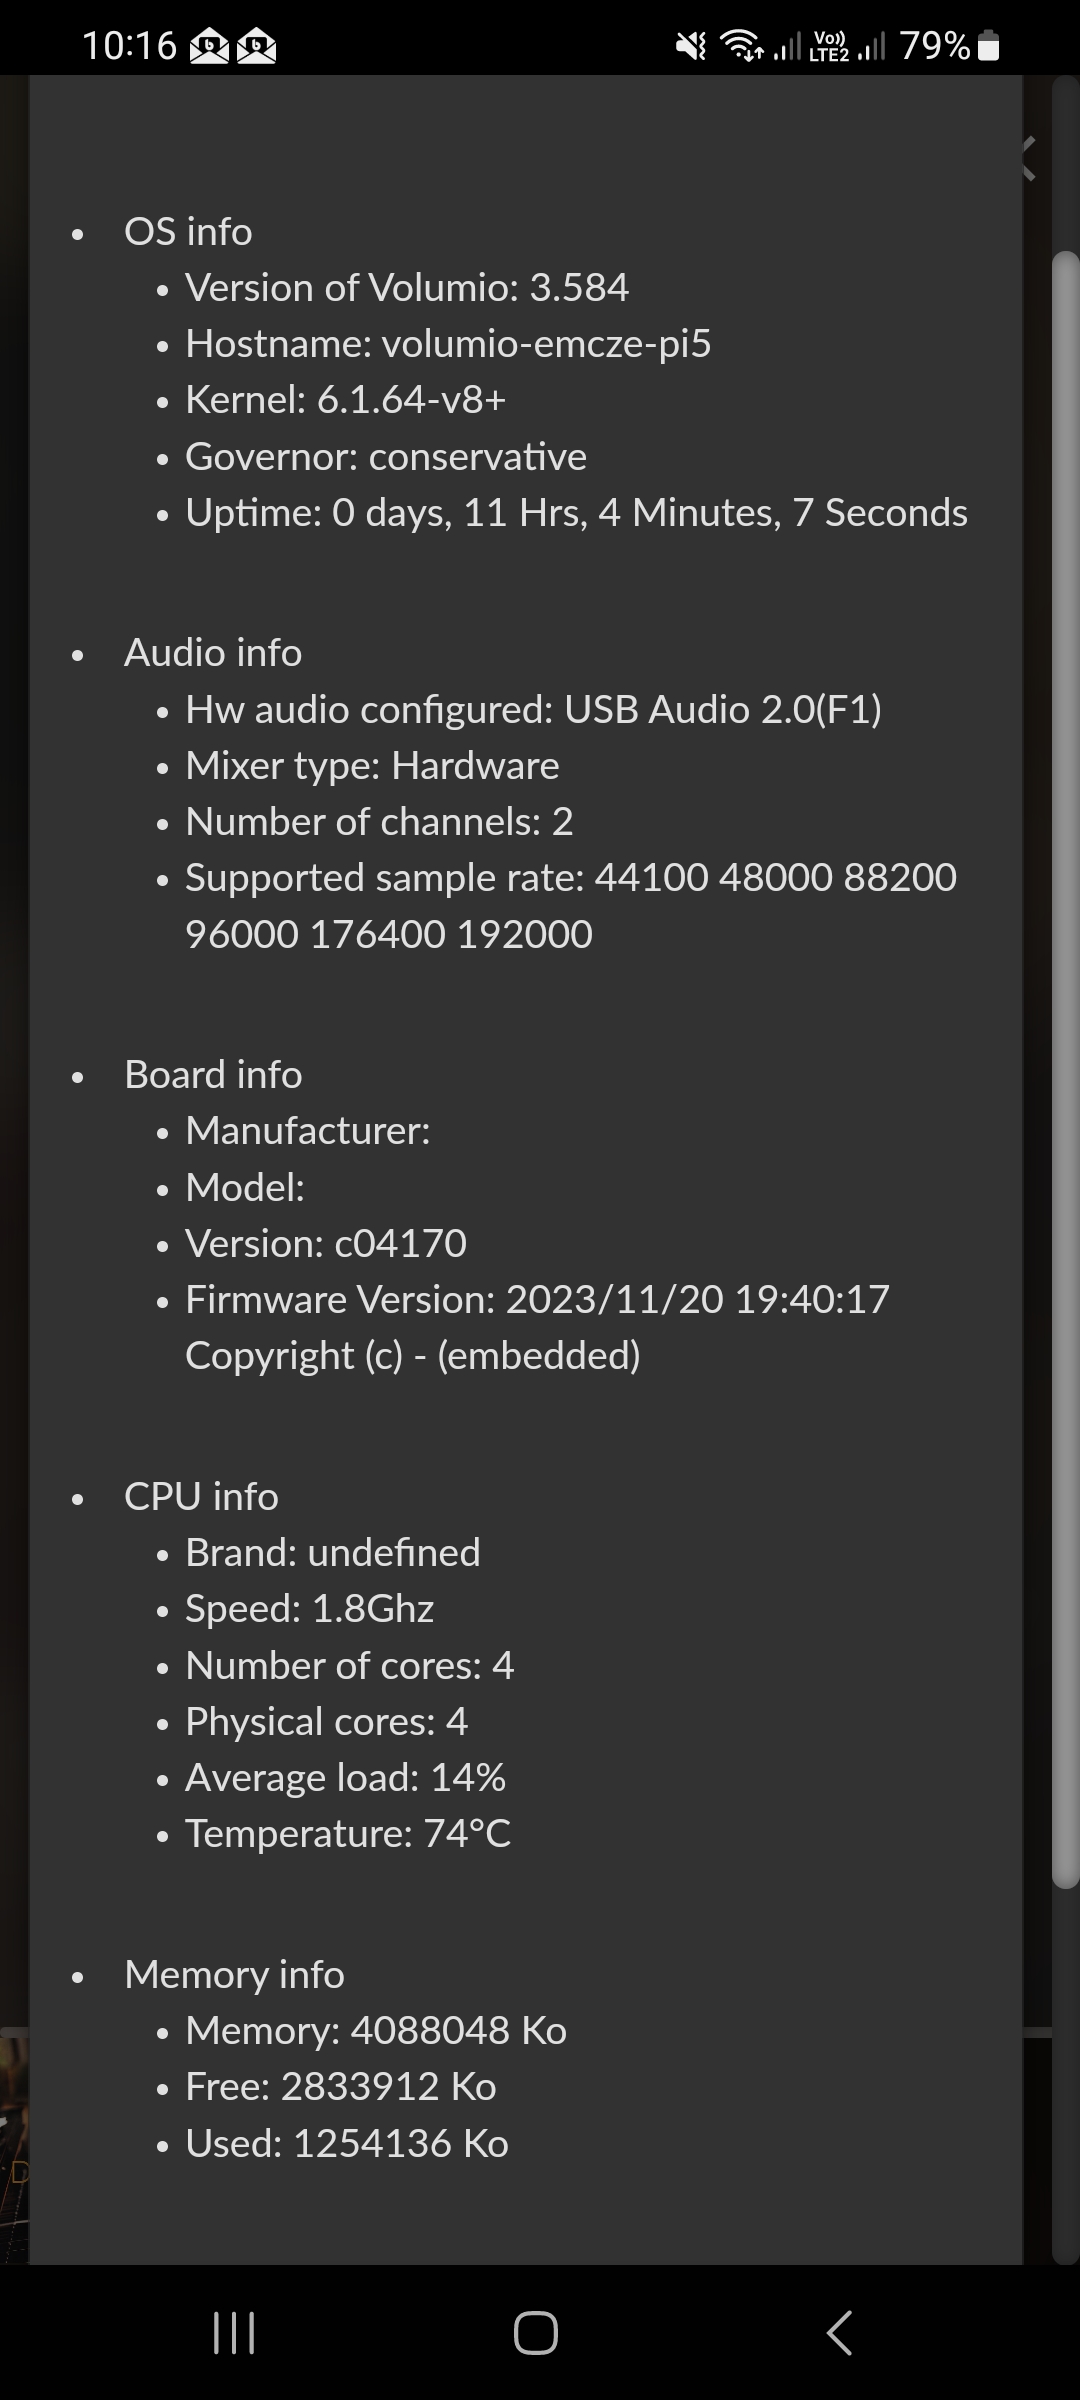The width and height of the screenshot is (1080, 2400).
Task: Tap the CPU info heading
Action: 201,1497
